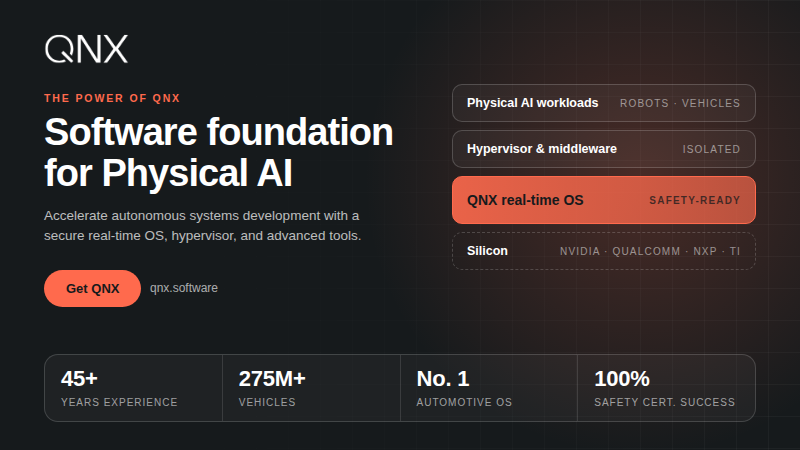Click the headline 'Software foundation for Physical AI'
The height and width of the screenshot is (450, 800).
pos(219,152)
